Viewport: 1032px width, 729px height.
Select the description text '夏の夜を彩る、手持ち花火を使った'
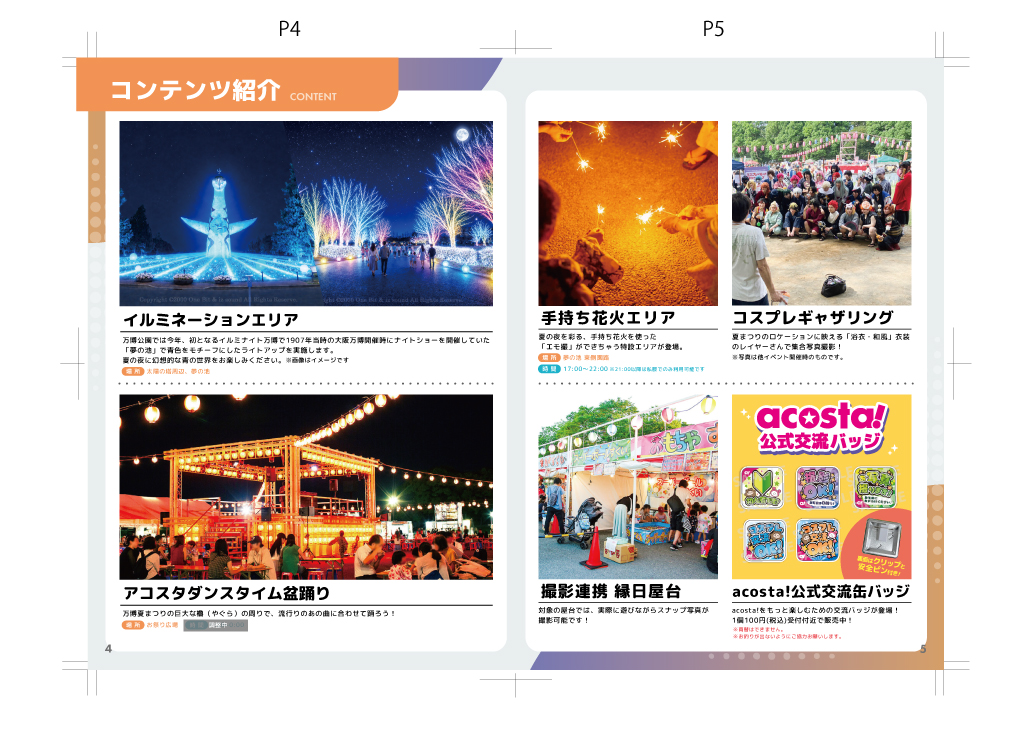coord(598,337)
